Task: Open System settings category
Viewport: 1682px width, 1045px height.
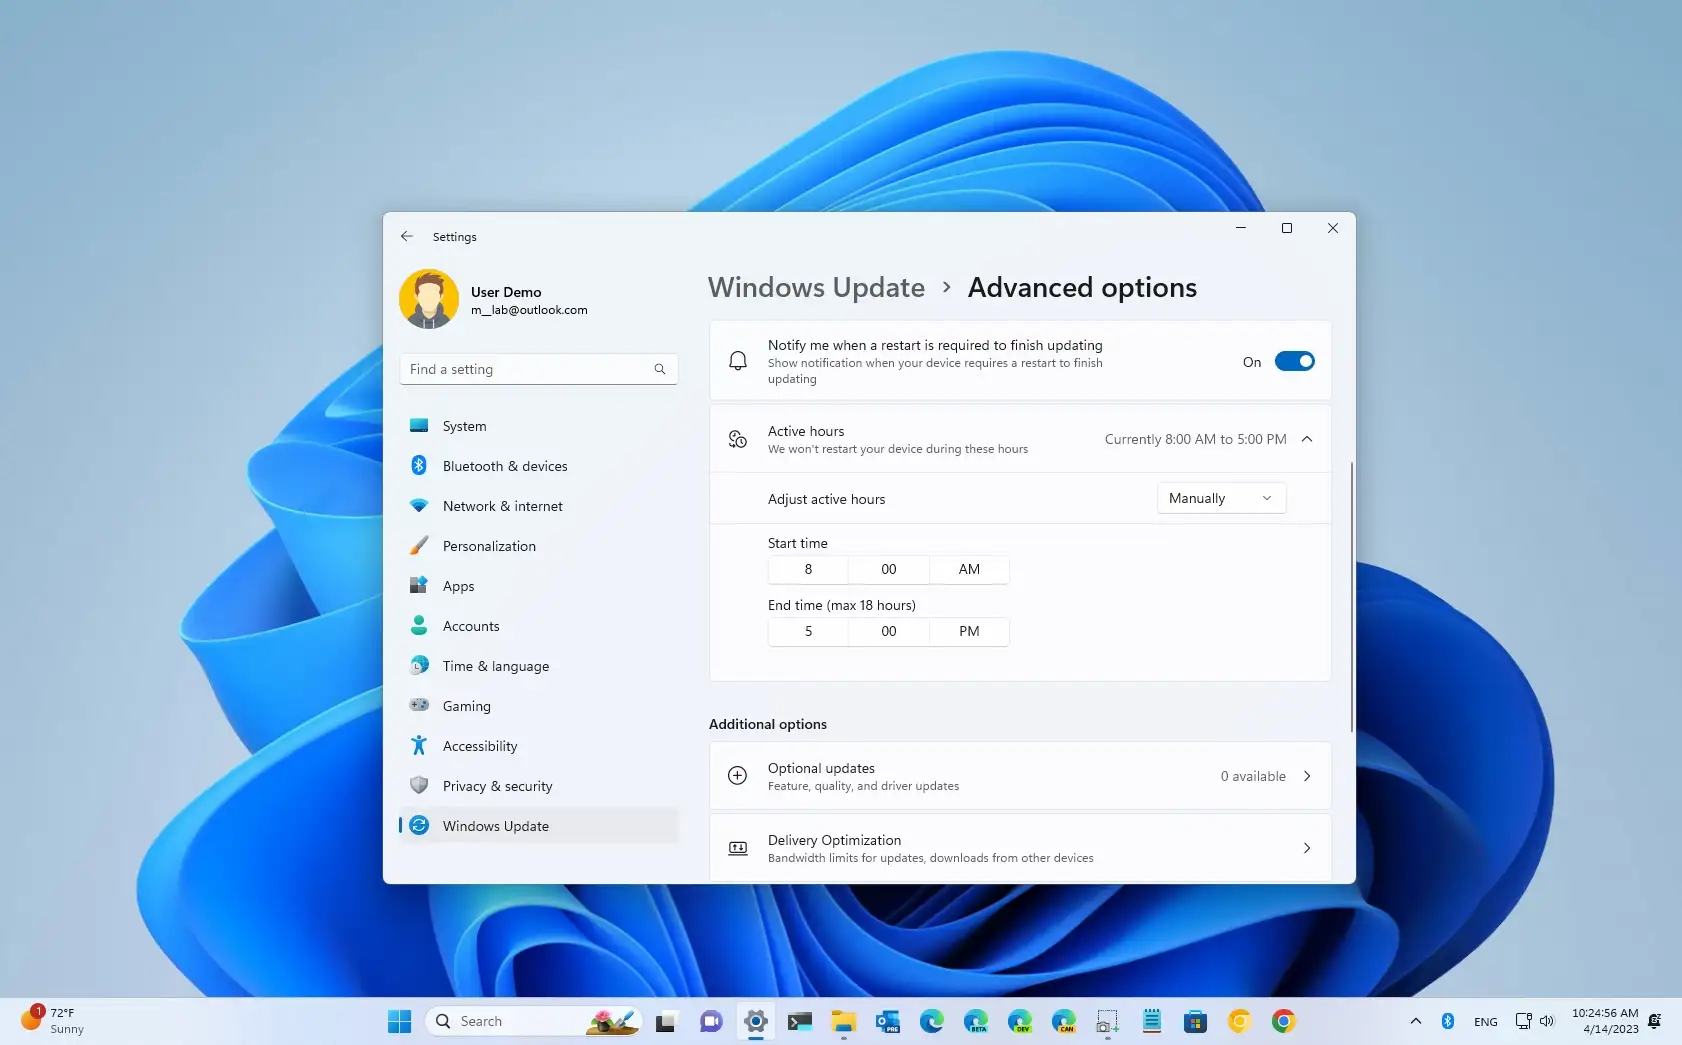Action: (538, 426)
